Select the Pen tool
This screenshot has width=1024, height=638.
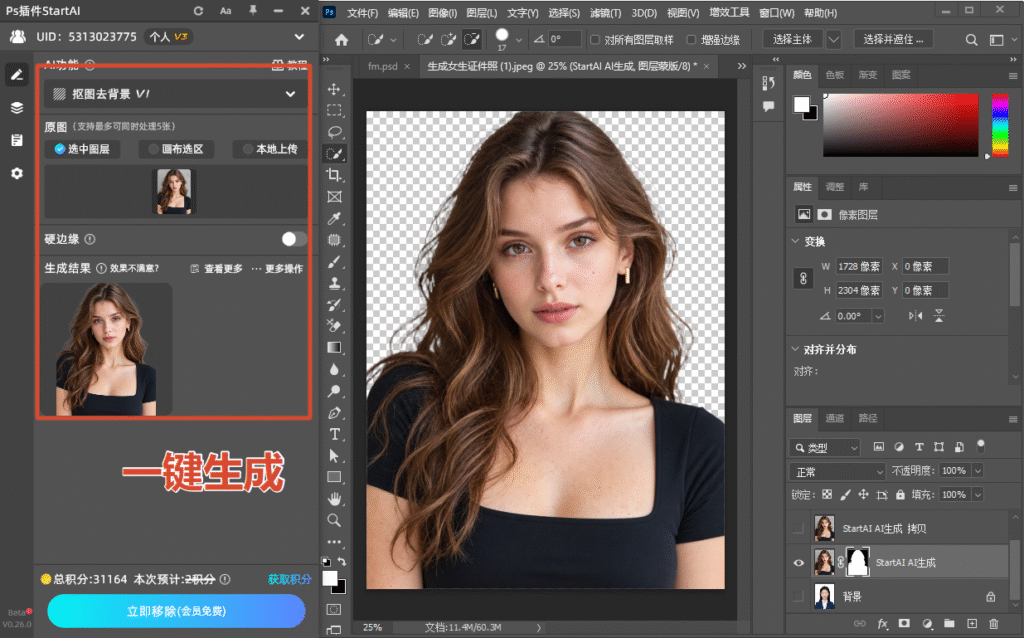[x=334, y=413]
